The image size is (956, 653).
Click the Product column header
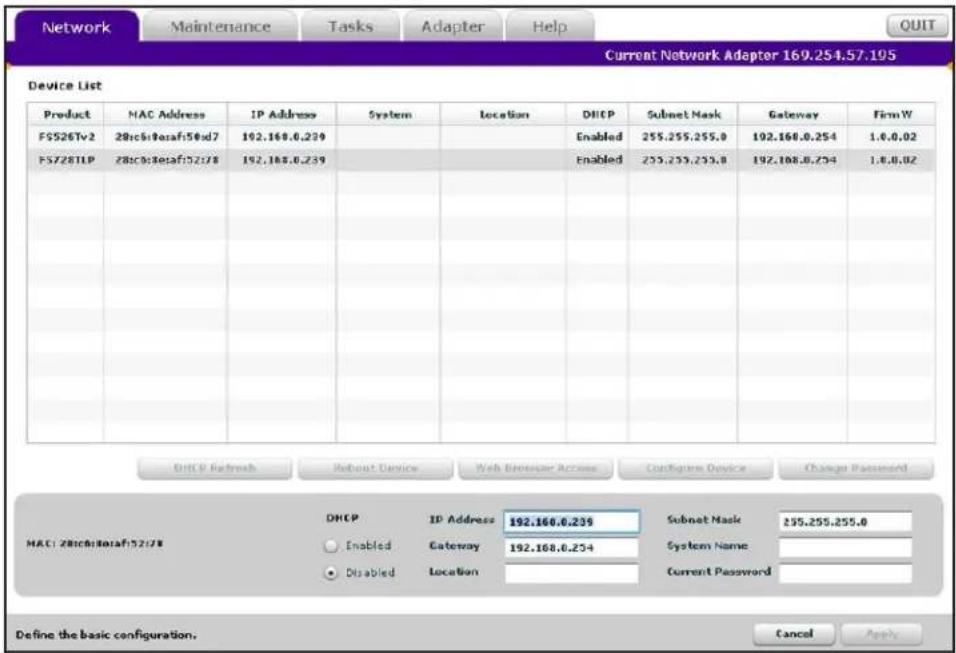click(x=66, y=114)
